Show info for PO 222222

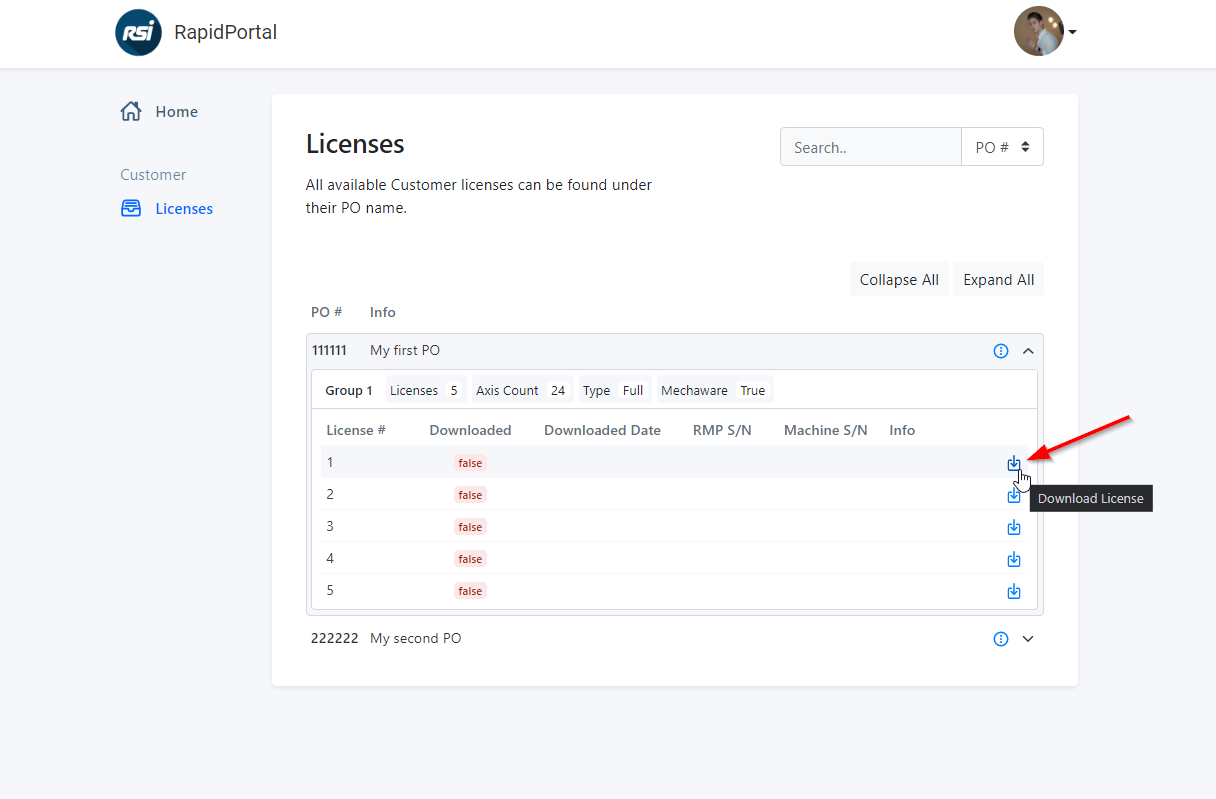click(1001, 639)
